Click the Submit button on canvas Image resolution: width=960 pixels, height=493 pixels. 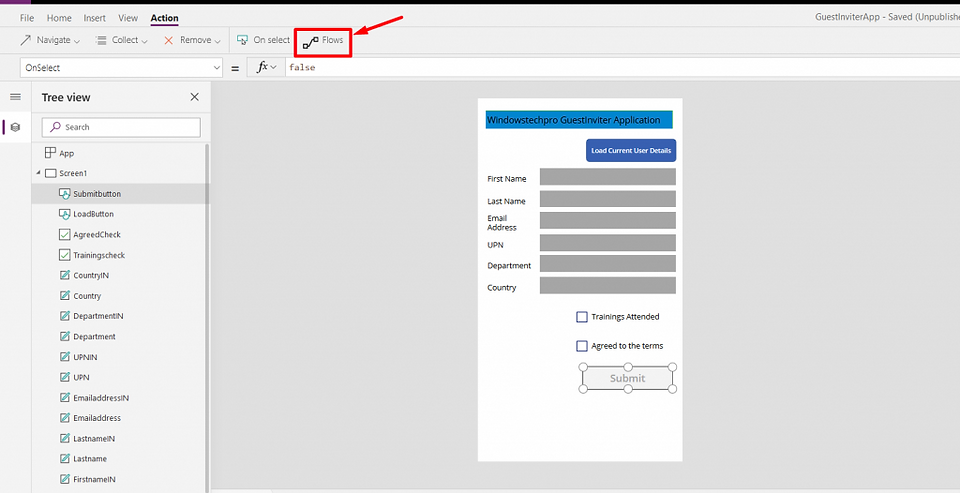click(628, 378)
